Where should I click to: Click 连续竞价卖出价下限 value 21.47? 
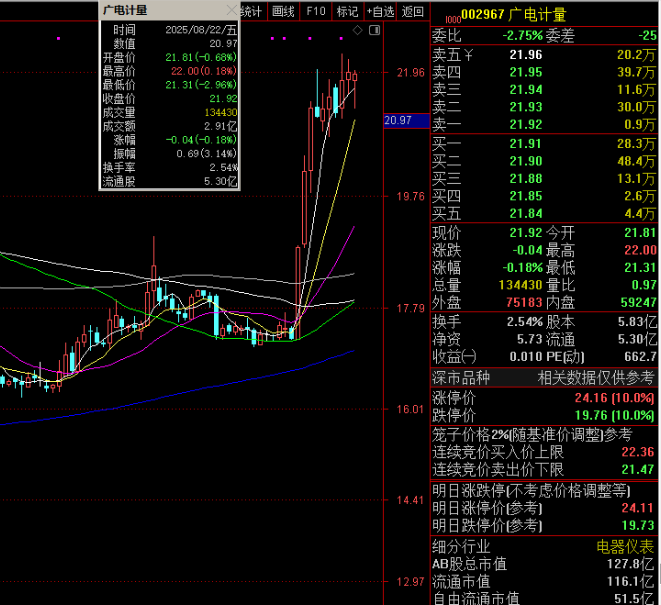click(638, 470)
